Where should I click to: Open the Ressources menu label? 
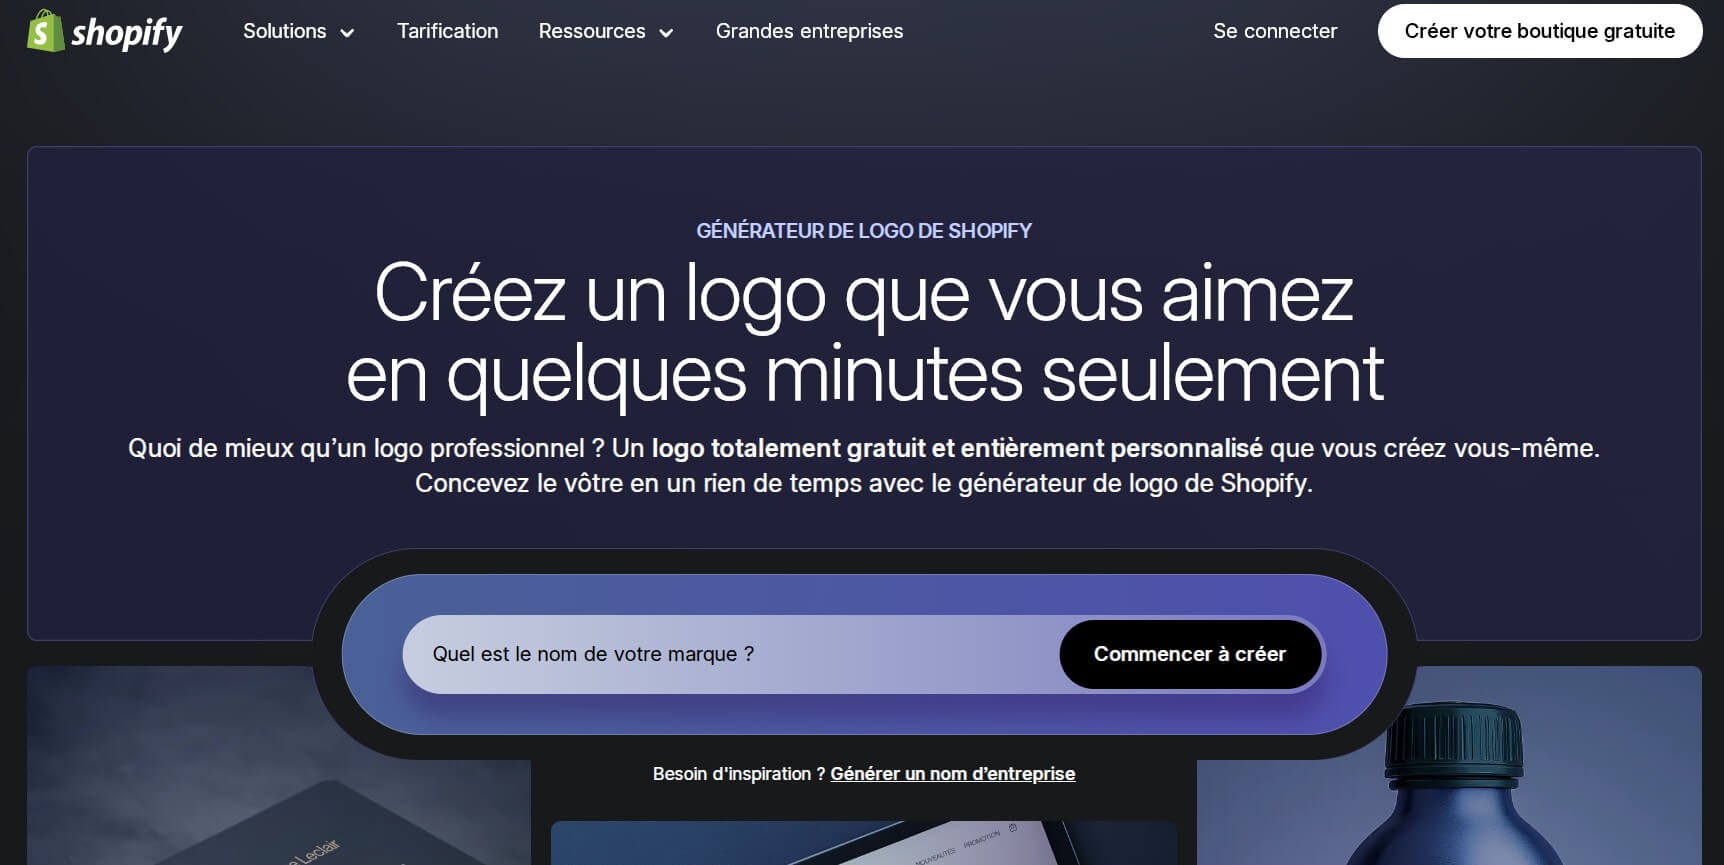coord(592,31)
